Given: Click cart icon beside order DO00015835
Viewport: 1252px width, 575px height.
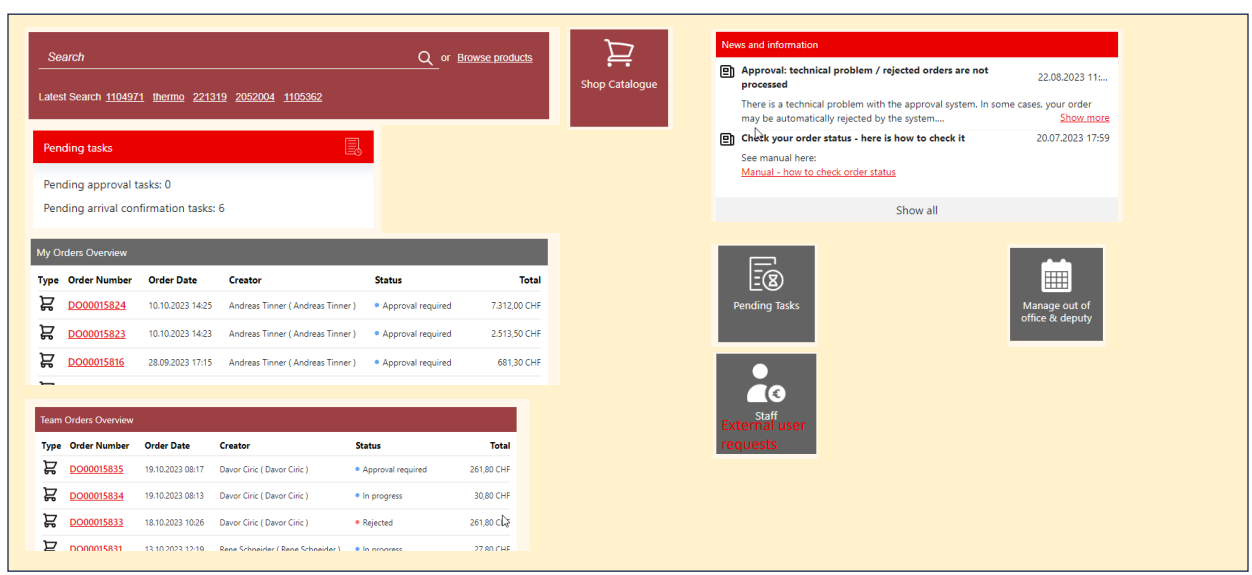Looking at the screenshot, I should 50,468.
